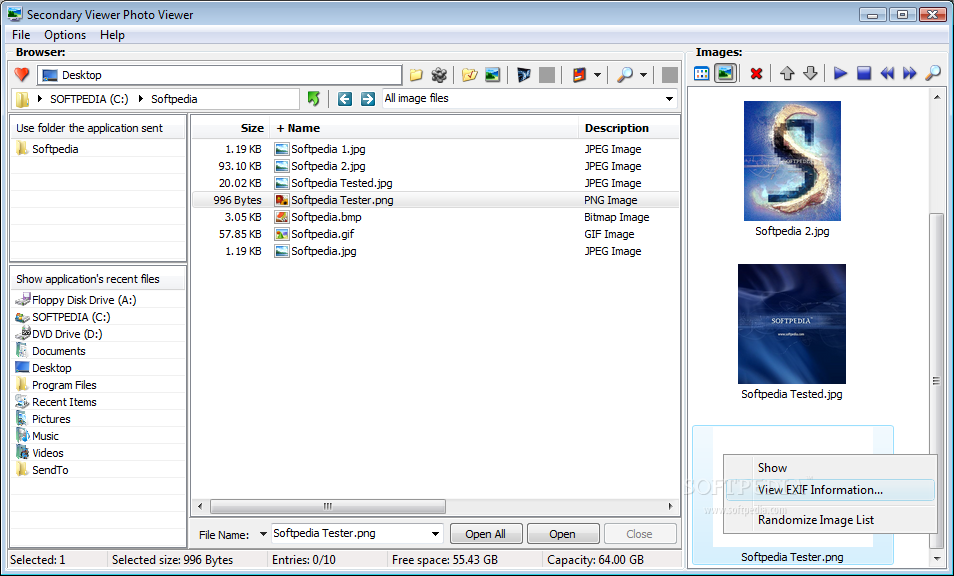The height and width of the screenshot is (576, 954).
Task: Click the yellow folder icon beside Desktop field
Action: [x=416, y=75]
